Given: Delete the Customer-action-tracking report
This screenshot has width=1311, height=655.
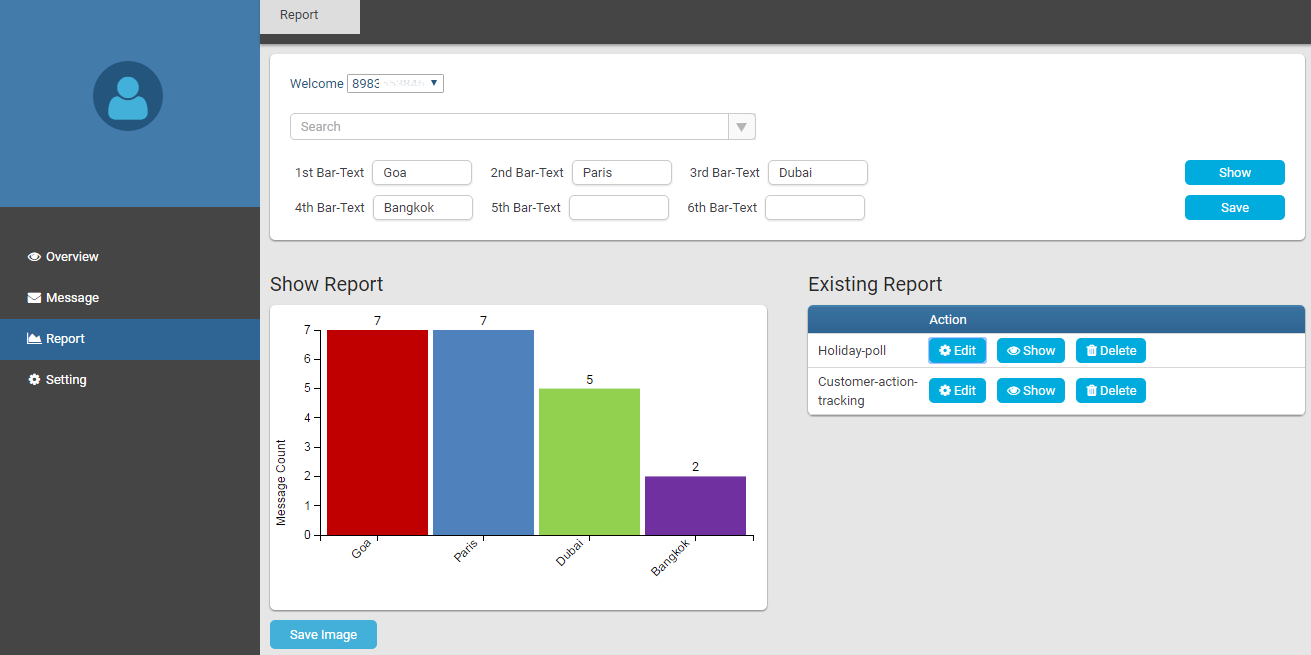Looking at the screenshot, I should (1110, 391).
